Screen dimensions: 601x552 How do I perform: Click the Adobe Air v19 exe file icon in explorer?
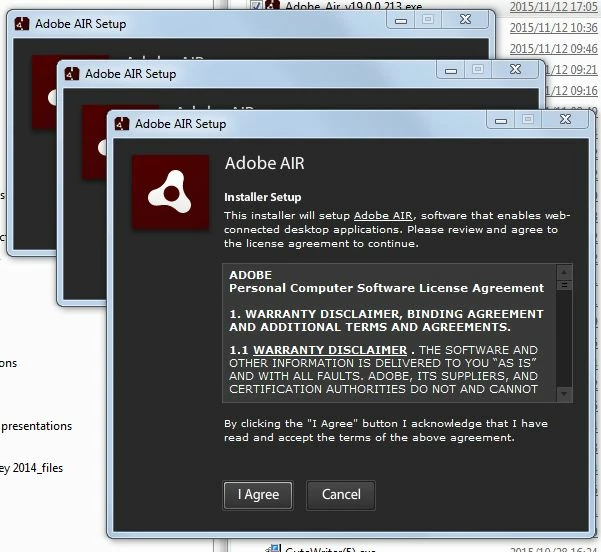click(273, 5)
